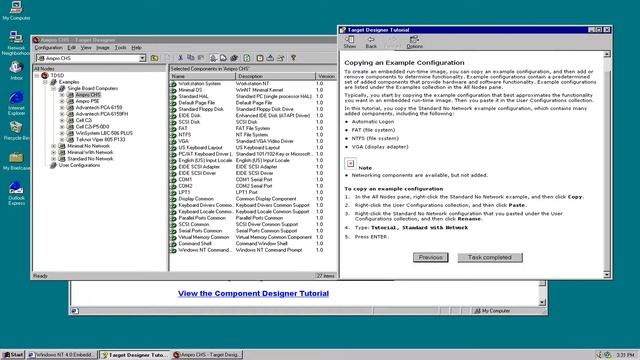Click the Note icon in tutorial text
This screenshot has width=640, height=360.
[350, 164]
